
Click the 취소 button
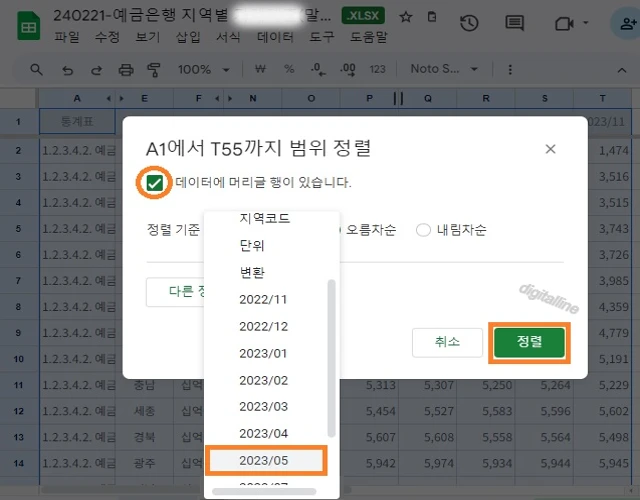coord(447,342)
